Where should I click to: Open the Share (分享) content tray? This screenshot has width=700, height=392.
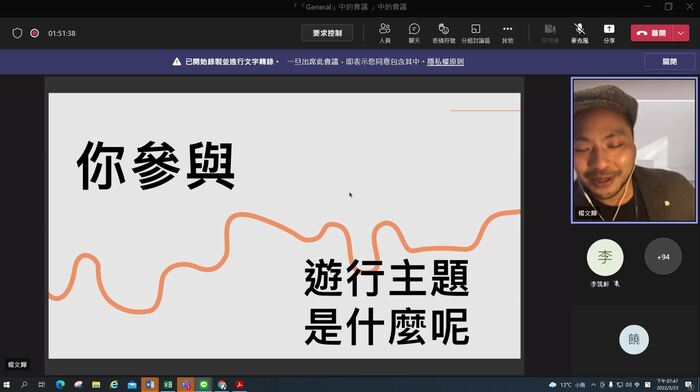tap(609, 33)
